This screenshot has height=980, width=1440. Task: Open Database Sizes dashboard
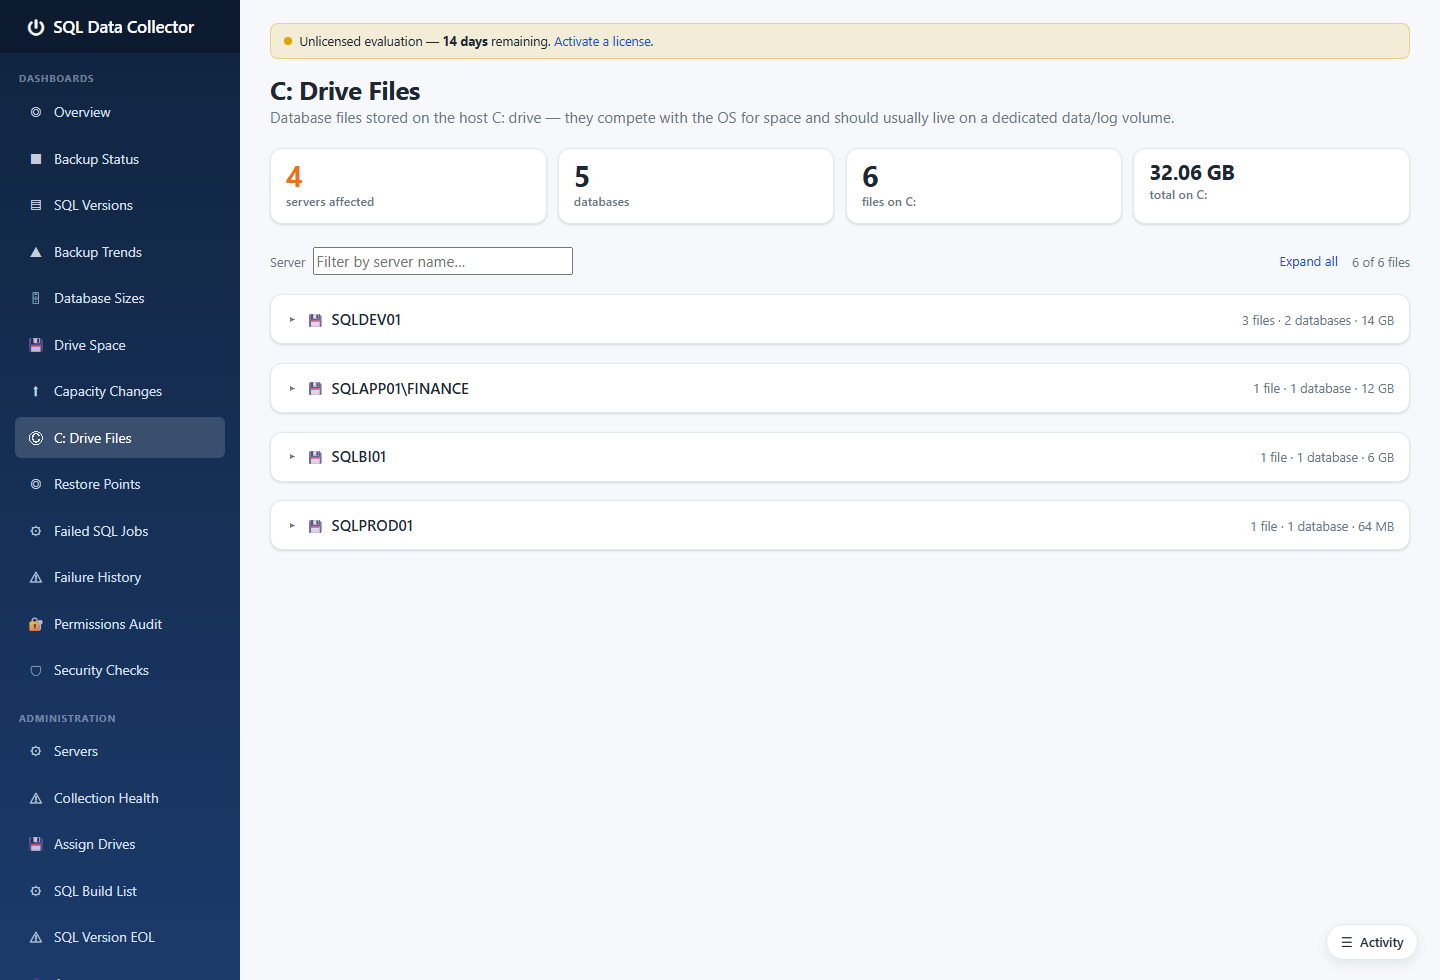tap(120, 298)
